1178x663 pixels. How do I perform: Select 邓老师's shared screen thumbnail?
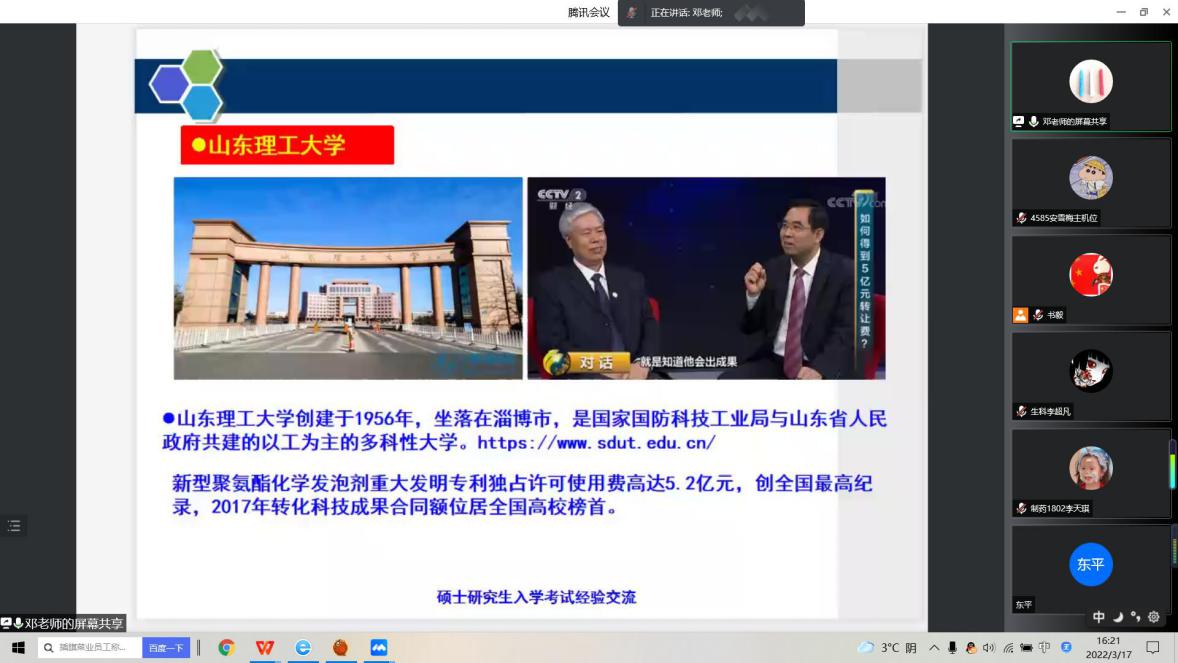pos(1090,86)
